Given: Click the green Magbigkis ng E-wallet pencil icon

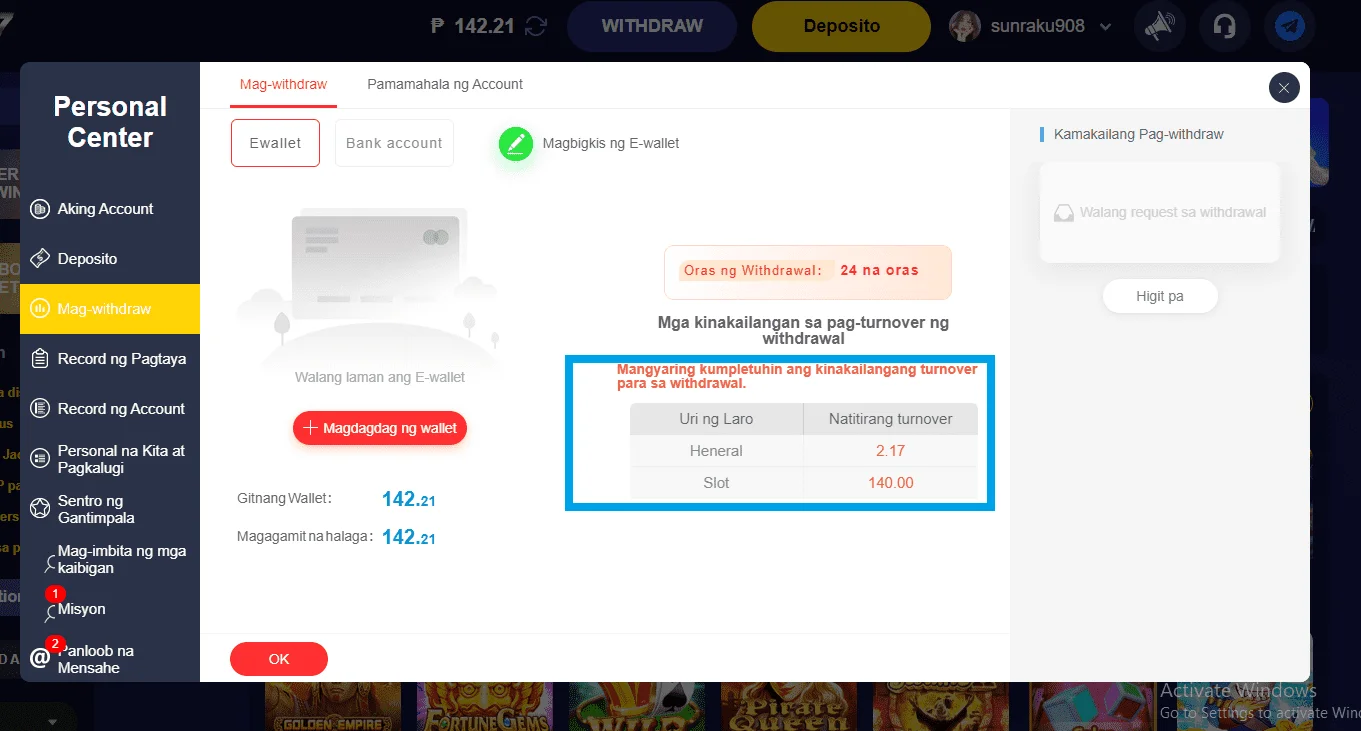Looking at the screenshot, I should coord(516,144).
